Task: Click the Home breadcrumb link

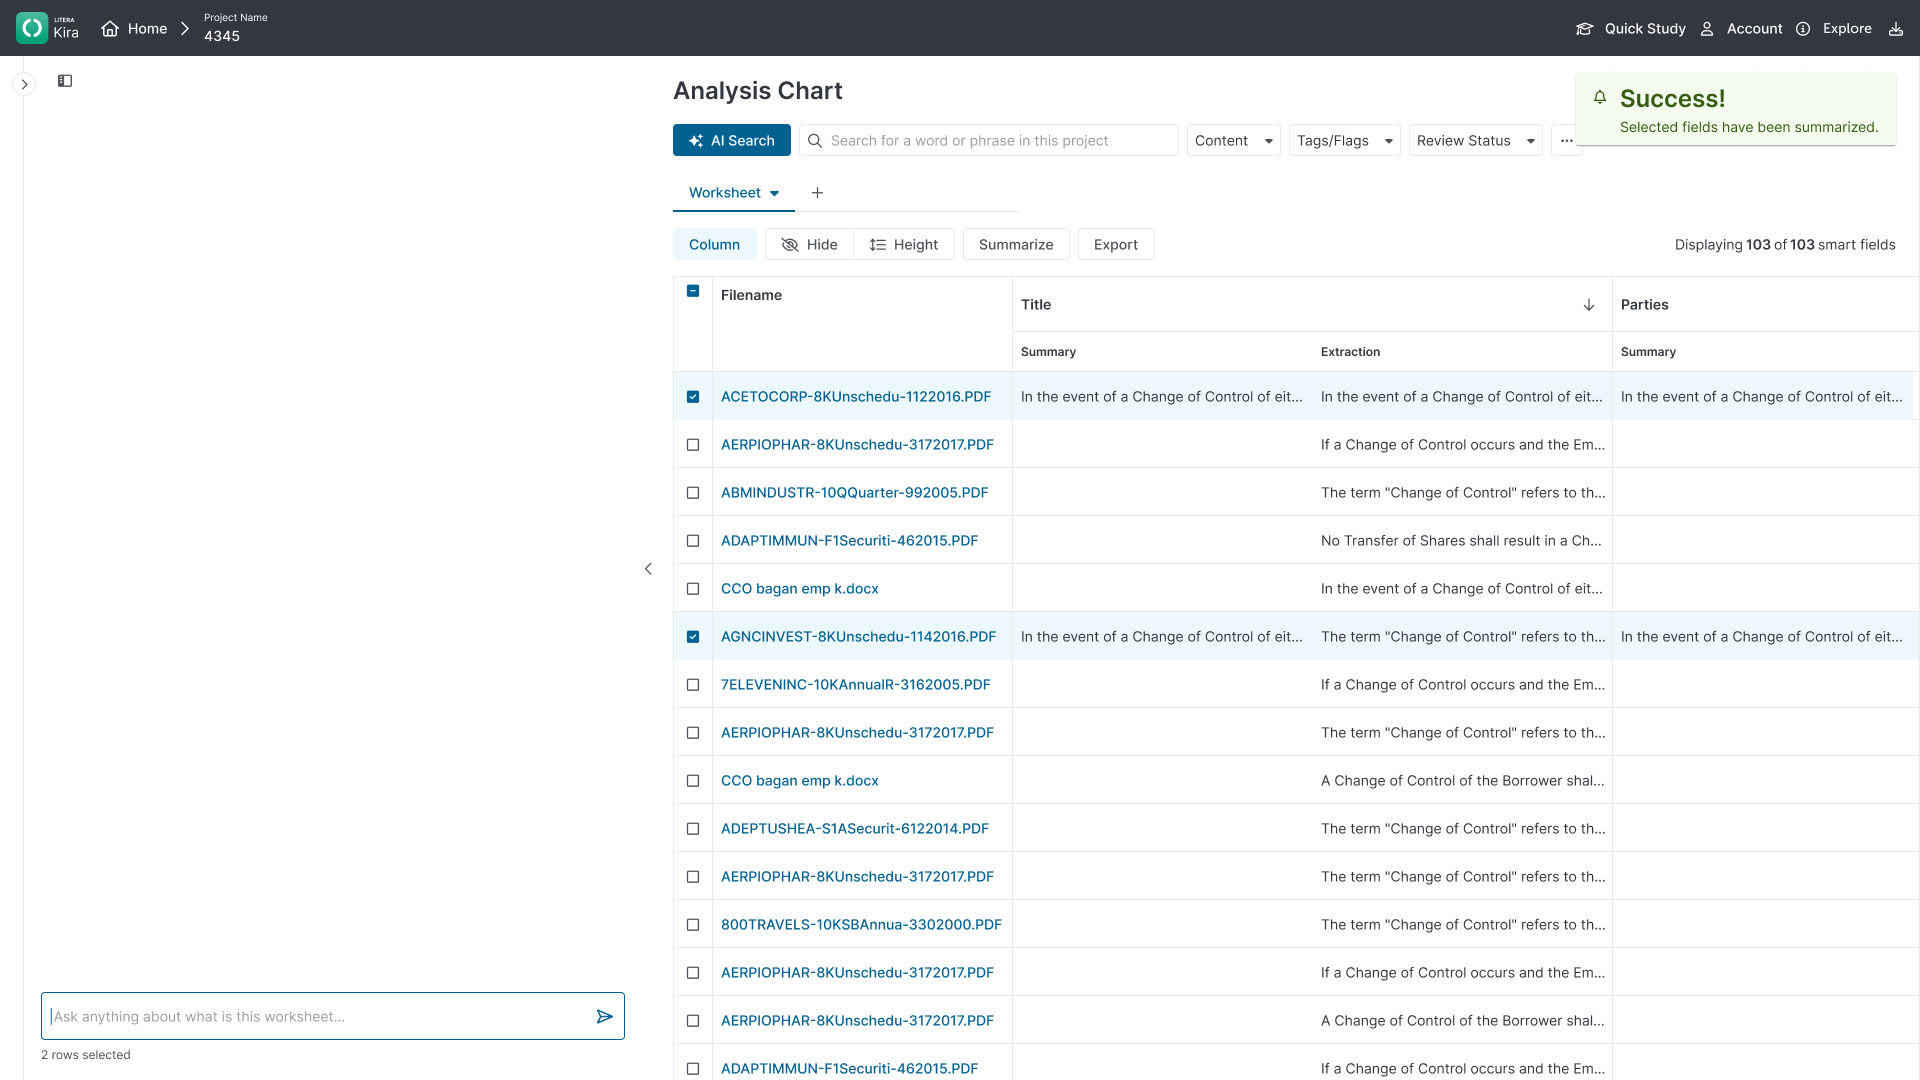Action: pyautogui.click(x=147, y=29)
